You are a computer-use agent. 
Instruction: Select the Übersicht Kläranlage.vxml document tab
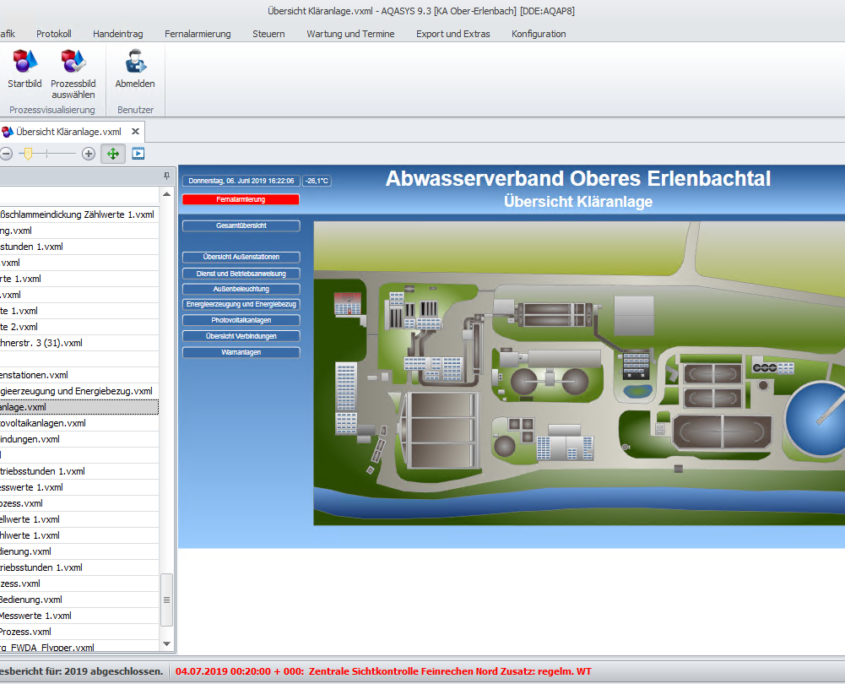click(68, 132)
